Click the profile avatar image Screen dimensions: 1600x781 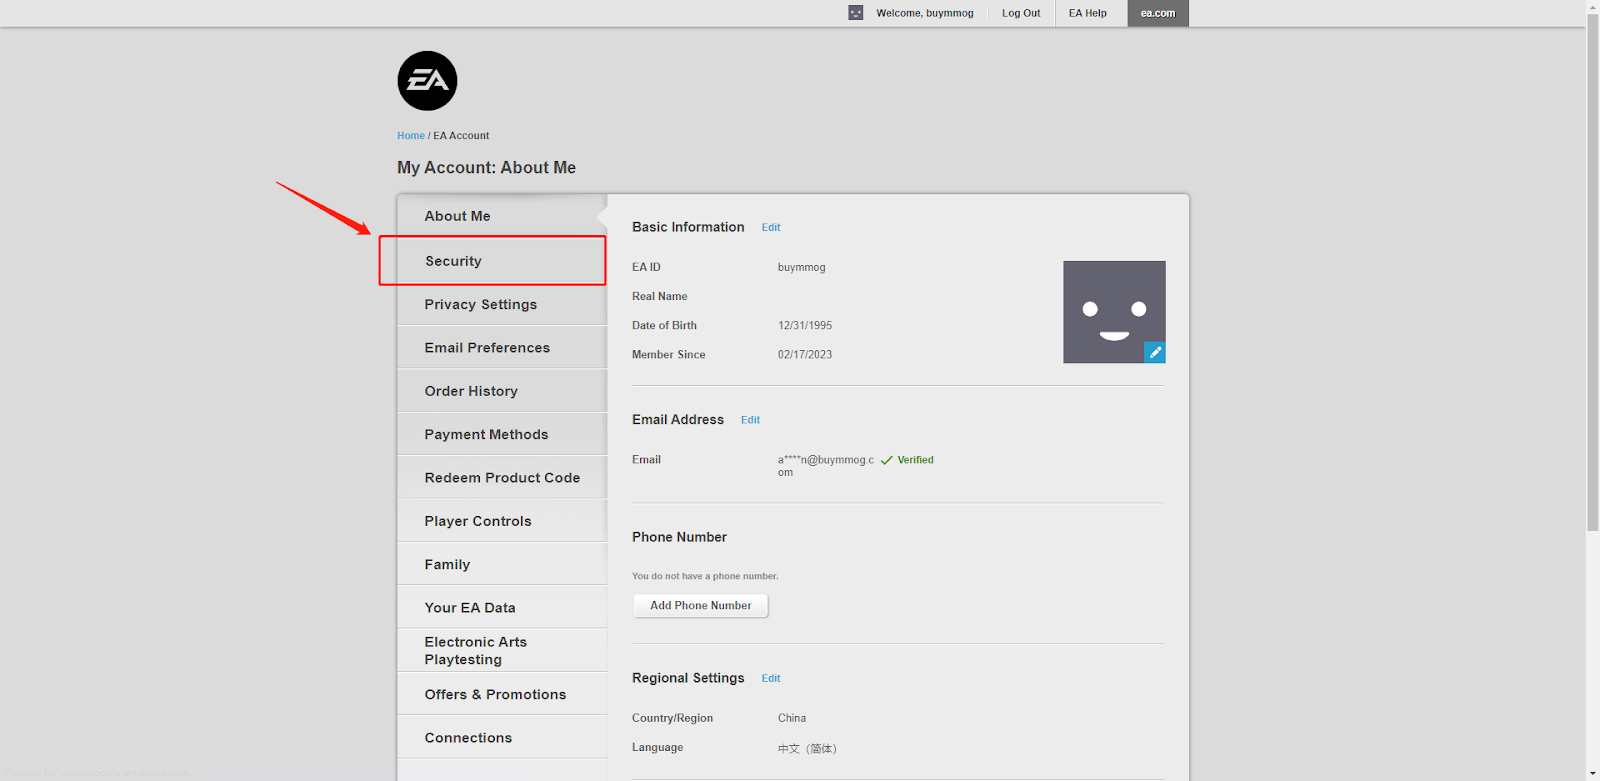[1114, 312]
